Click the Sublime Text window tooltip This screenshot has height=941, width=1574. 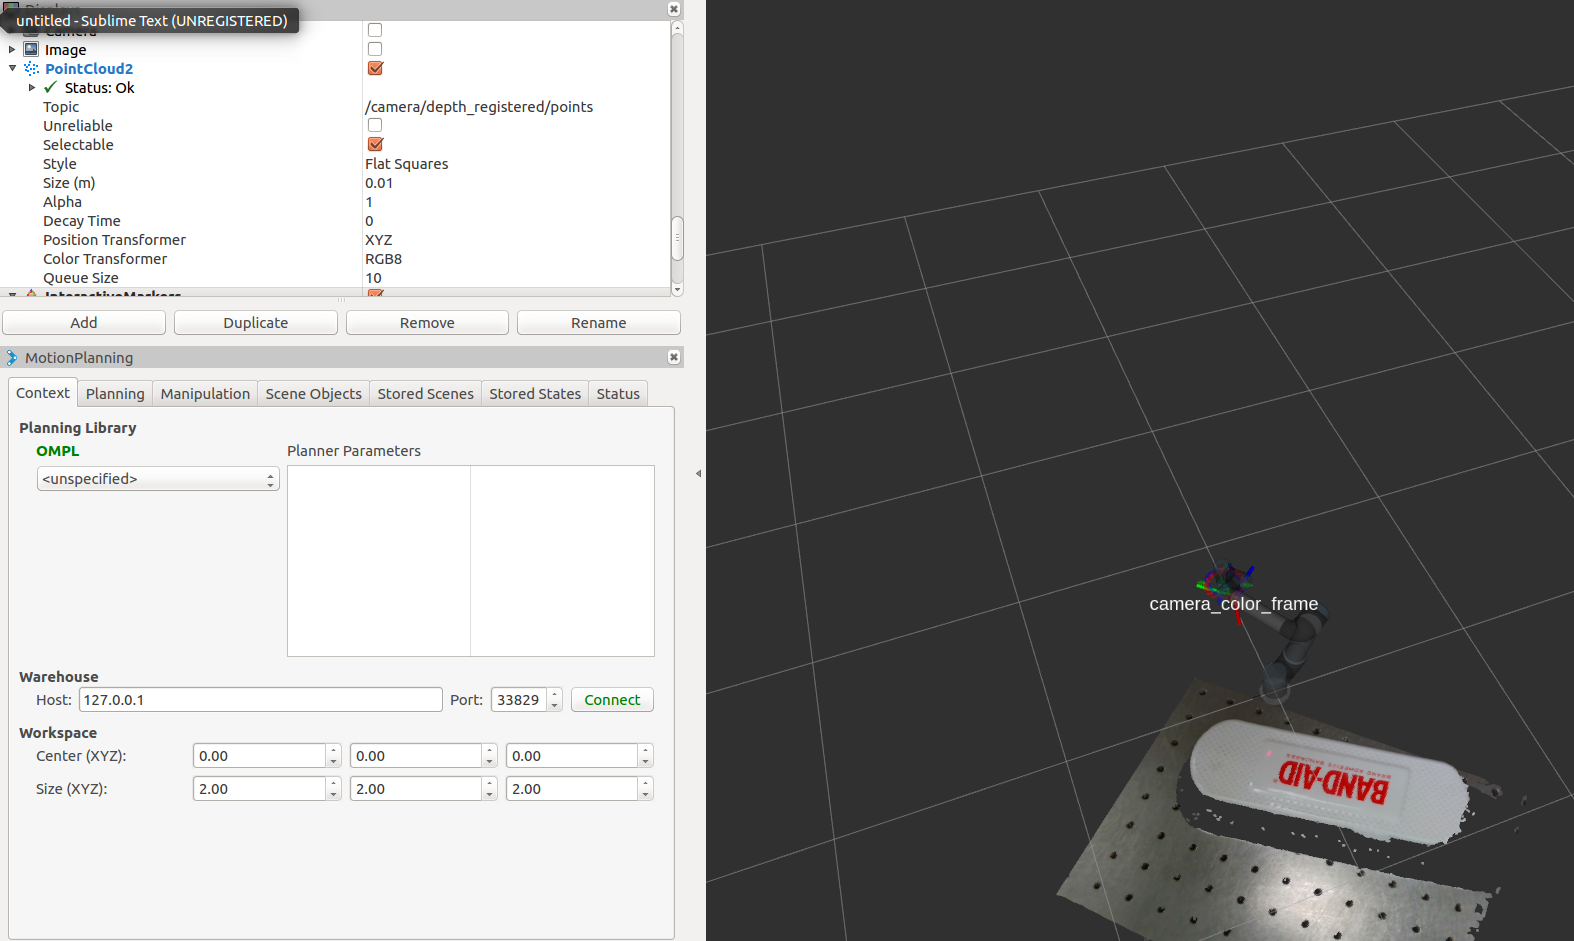[x=152, y=20]
